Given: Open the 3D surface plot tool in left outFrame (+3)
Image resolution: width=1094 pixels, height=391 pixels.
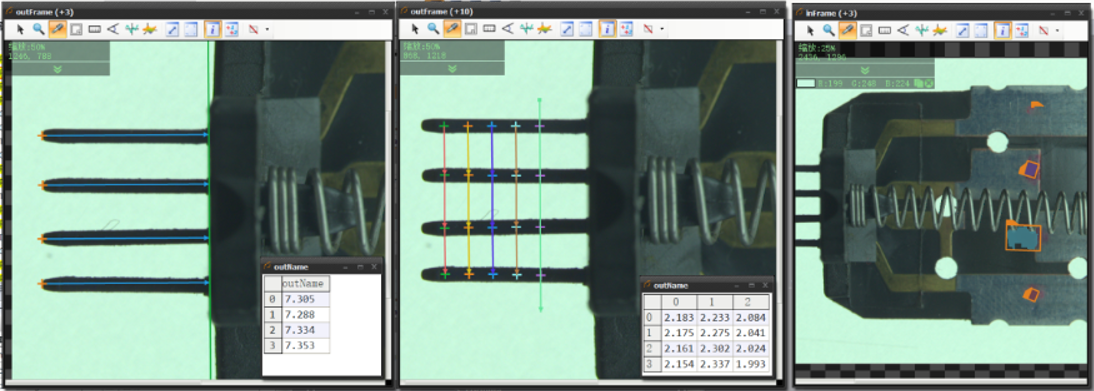Looking at the screenshot, I should tap(149, 29).
